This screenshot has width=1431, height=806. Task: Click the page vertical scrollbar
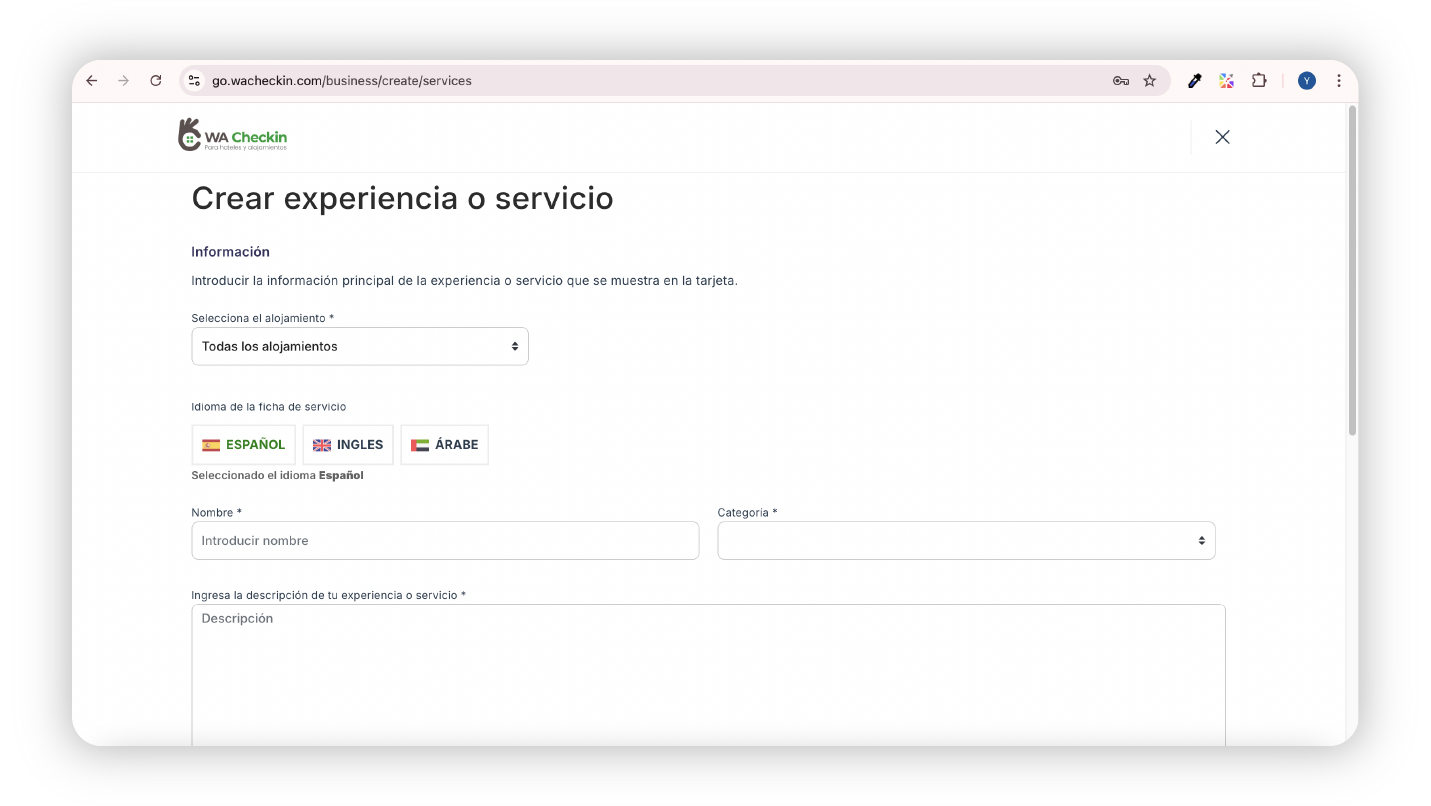click(1352, 270)
